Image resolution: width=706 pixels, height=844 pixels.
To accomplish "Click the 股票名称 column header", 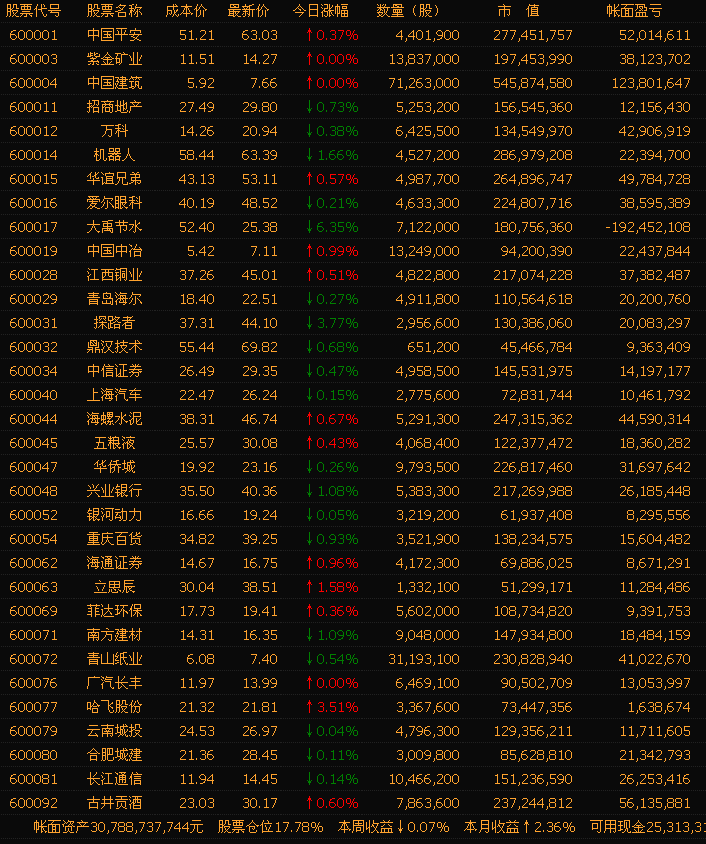I will pos(115,11).
